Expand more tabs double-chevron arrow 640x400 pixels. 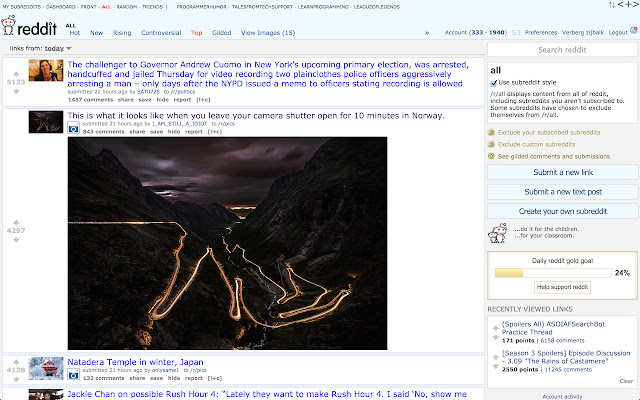[x=427, y=33]
